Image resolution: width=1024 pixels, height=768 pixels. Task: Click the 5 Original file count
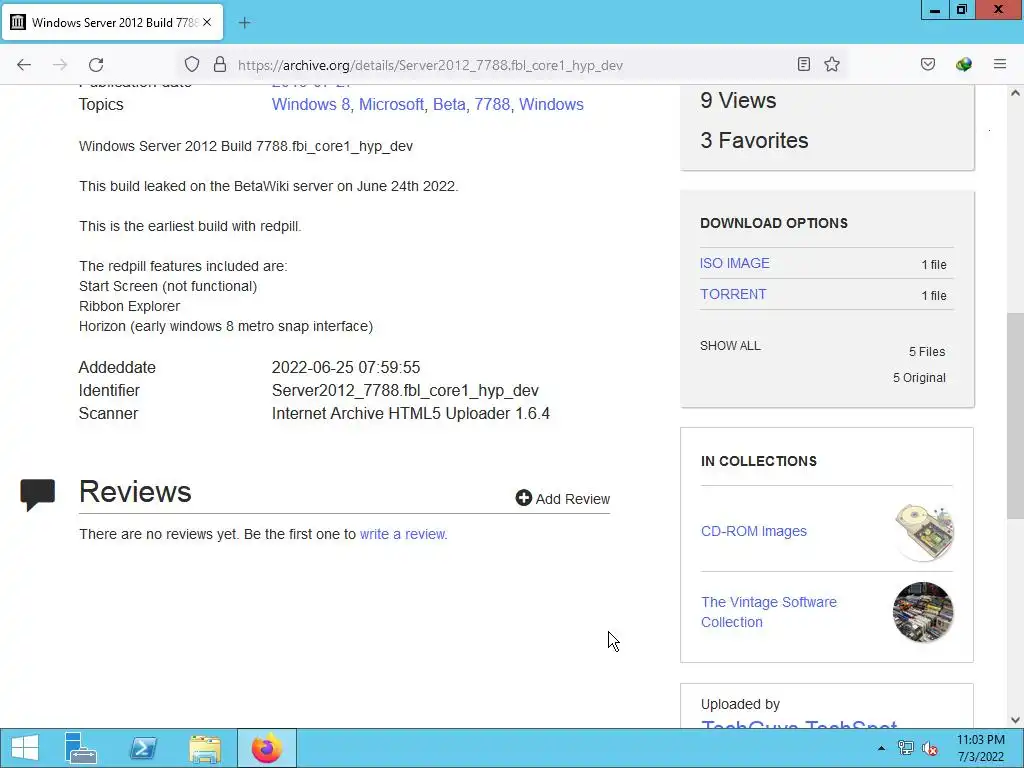click(x=919, y=377)
